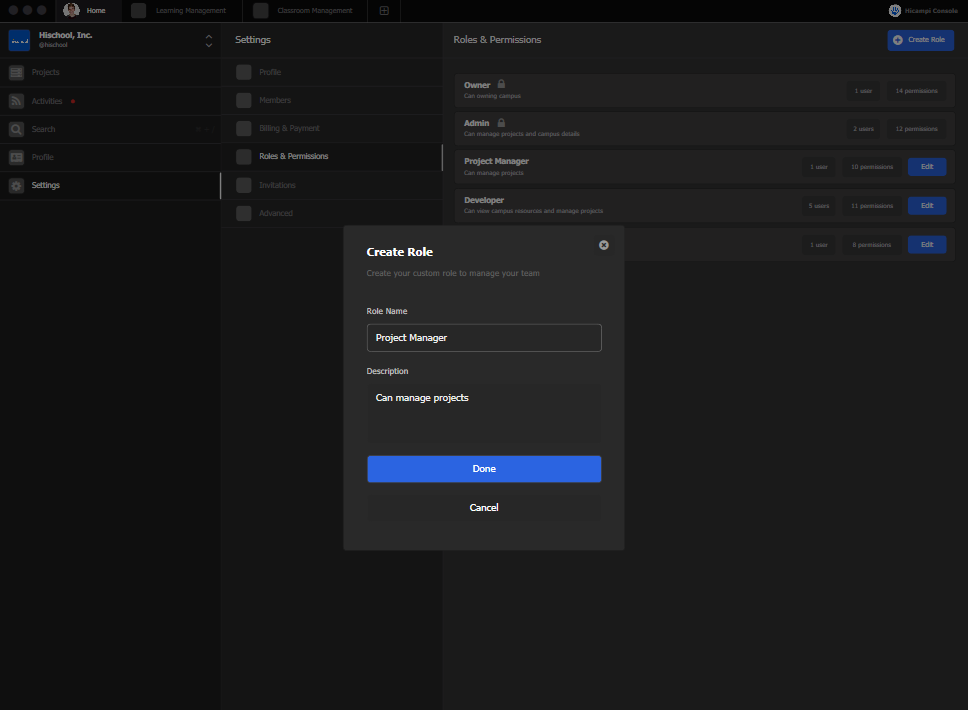This screenshot has width=968, height=710.
Task: Click the Projects icon in sidebar
Action: tap(16, 73)
